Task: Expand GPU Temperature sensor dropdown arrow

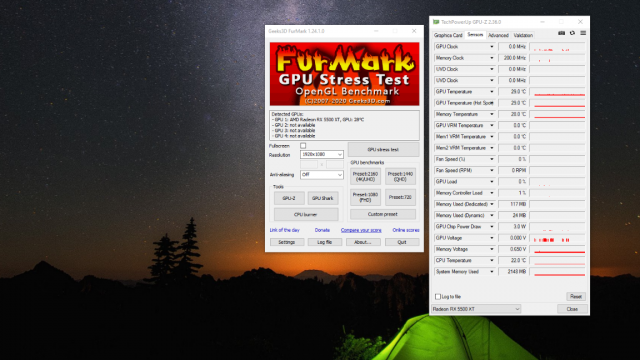Action: pyautogui.click(x=491, y=92)
